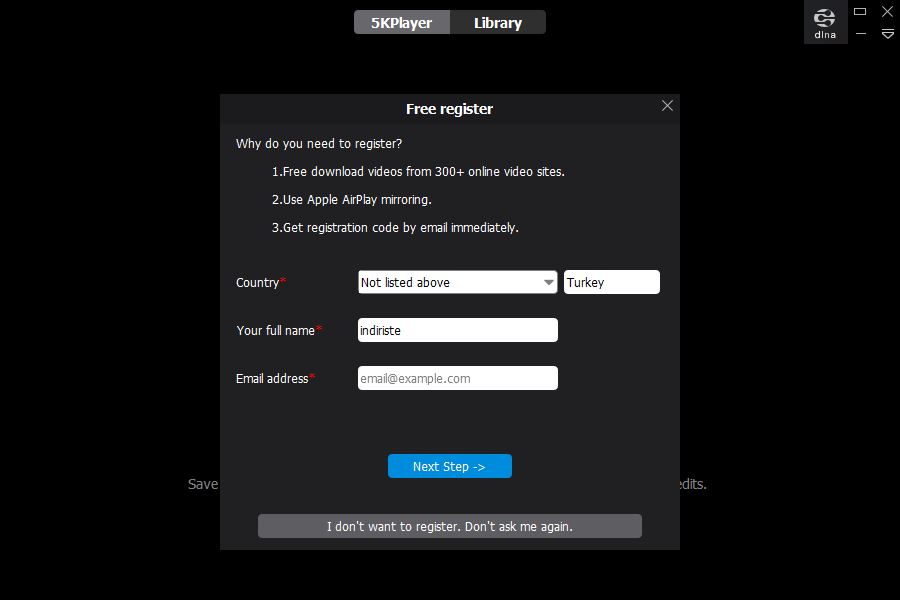The height and width of the screenshot is (600, 900).
Task: Select the Apple AirPlay mirroring line
Action: [x=351, y=200]
